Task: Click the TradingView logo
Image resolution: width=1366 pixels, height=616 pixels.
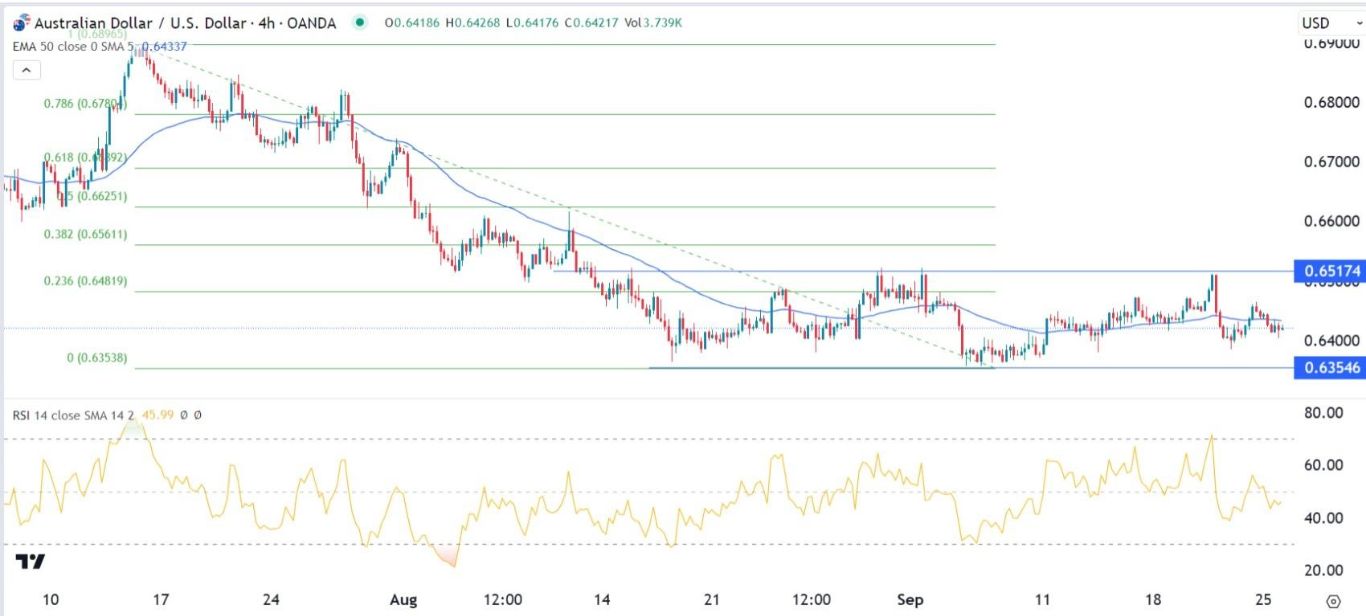Action: [x=30, y=561]
